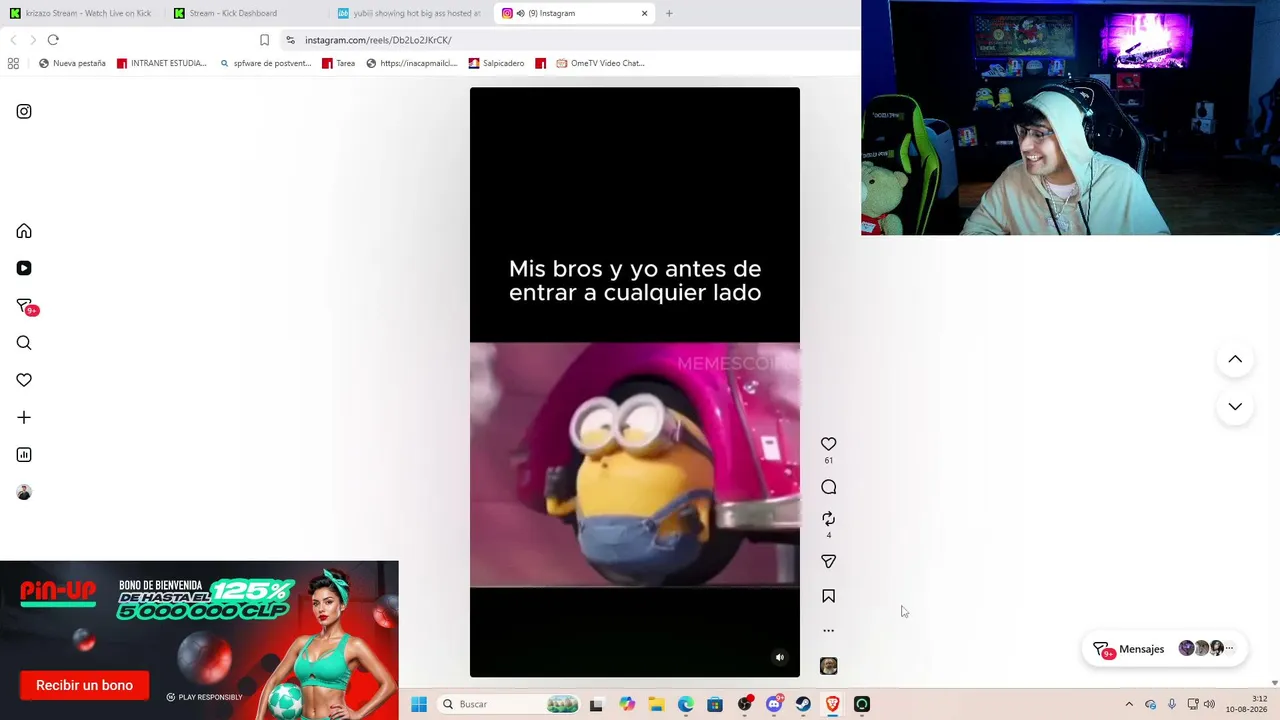Save the reel with bookmark icon
Screen dimensions: 1280x720
[829, 596]
